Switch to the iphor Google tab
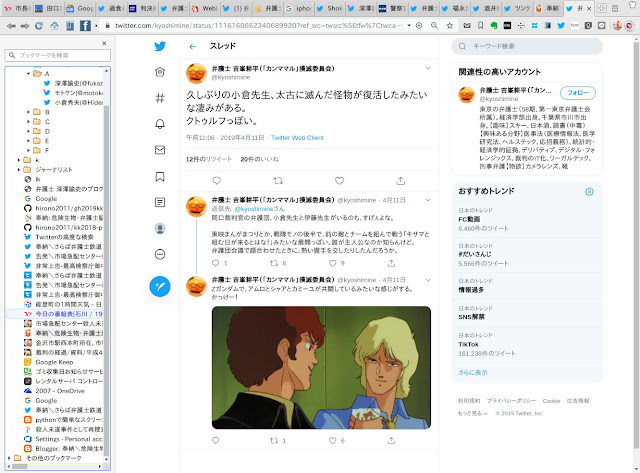 point(299,8)
